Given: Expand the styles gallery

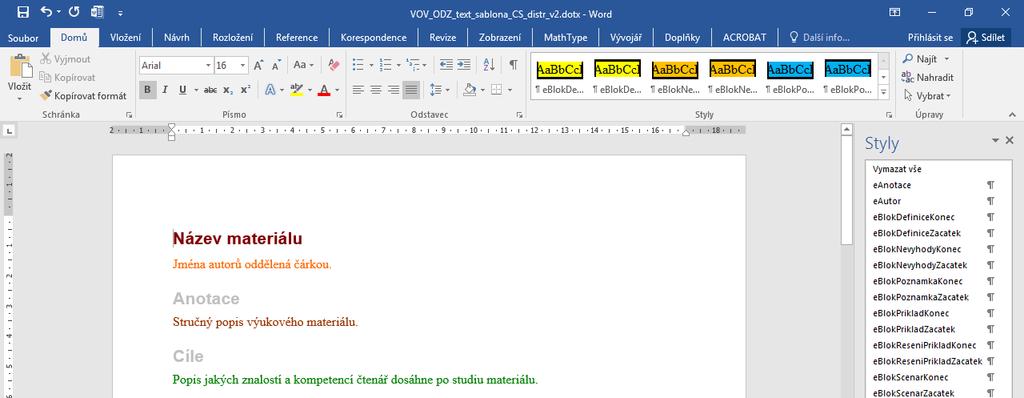Looking at the screenshot, I should tap(884, 93).
